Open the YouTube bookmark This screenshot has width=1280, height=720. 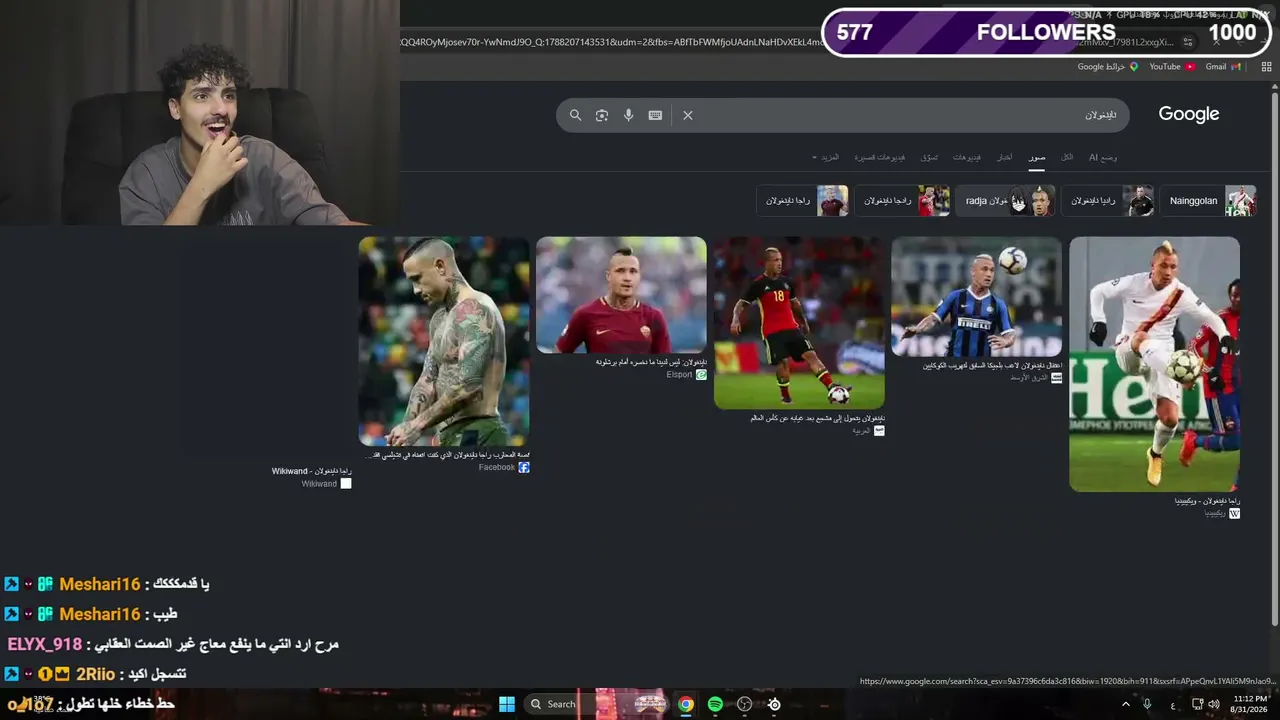1172,67
